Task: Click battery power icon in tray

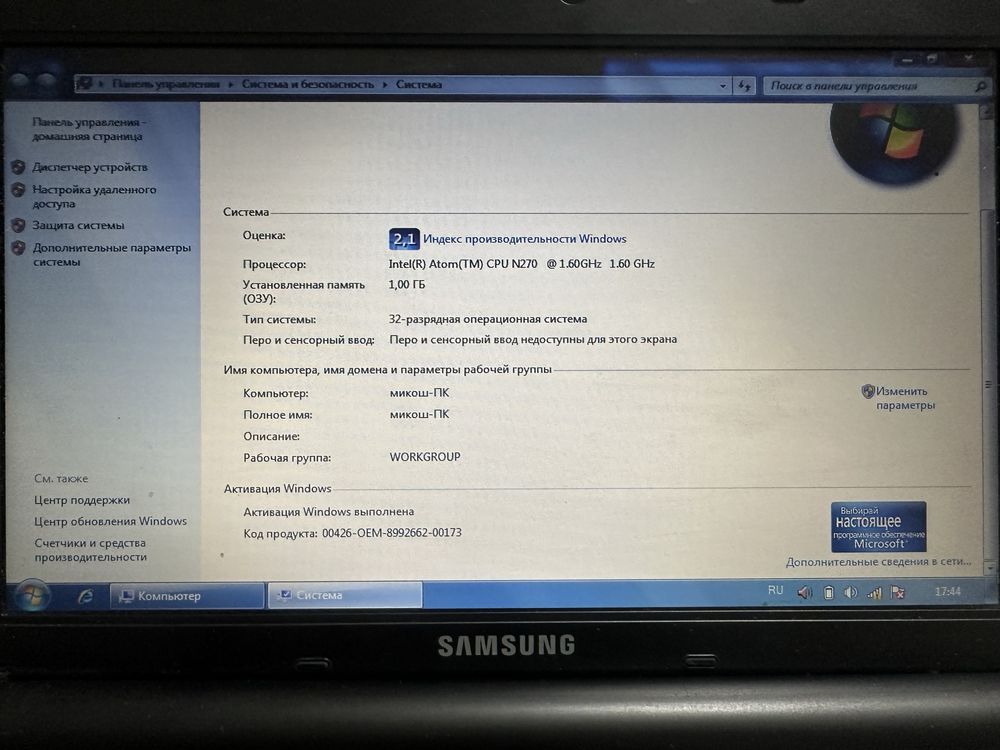Action: click(828, 592)
